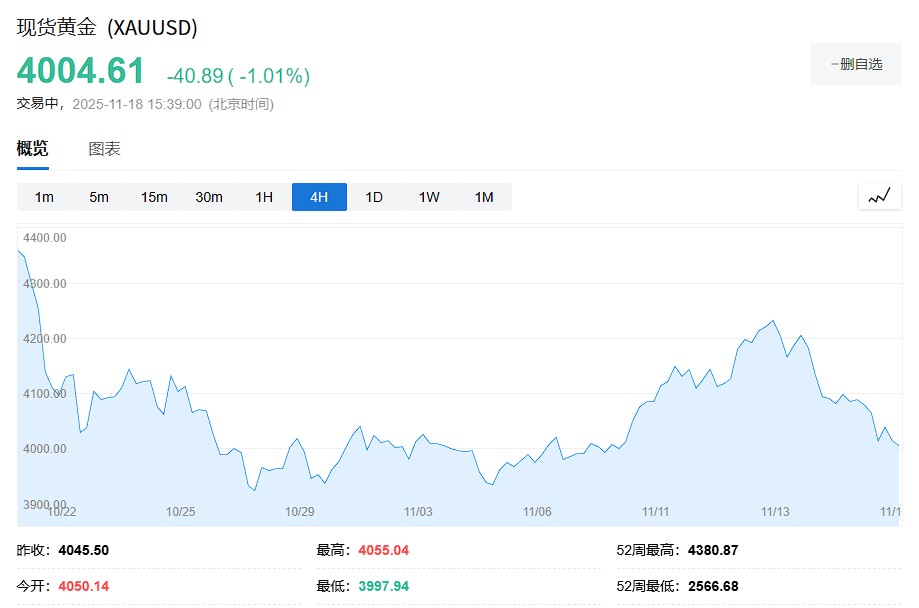Set chart interval to 15m
Viewport: 919px width, 608px height.
coord(154,197)
